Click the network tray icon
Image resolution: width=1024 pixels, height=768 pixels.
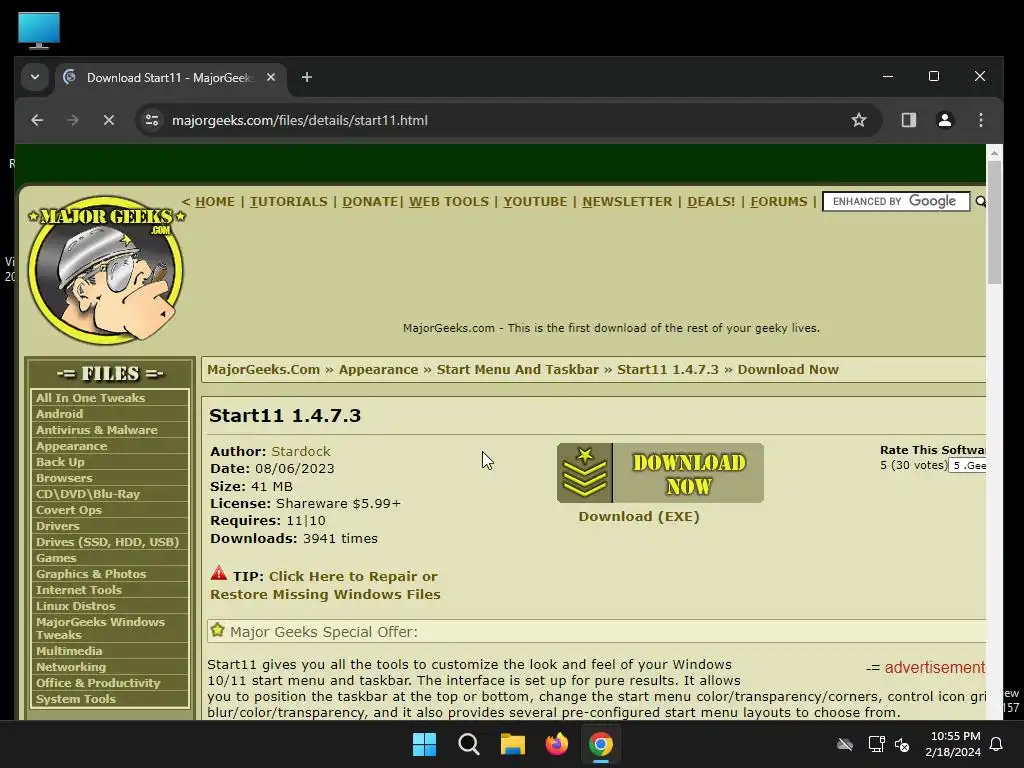876,744
